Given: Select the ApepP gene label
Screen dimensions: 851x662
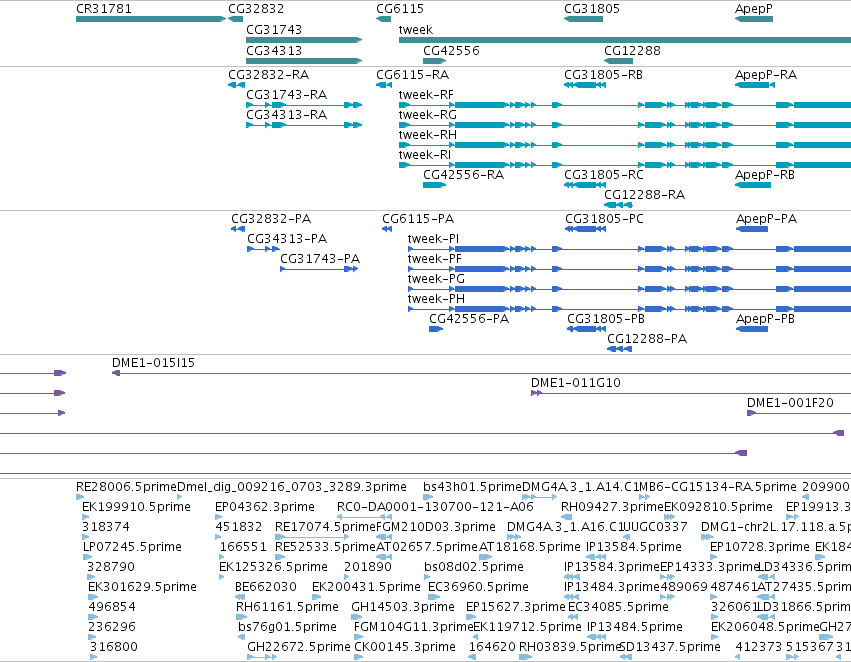Looking at the screenshot, I should [x=753, y=9].
